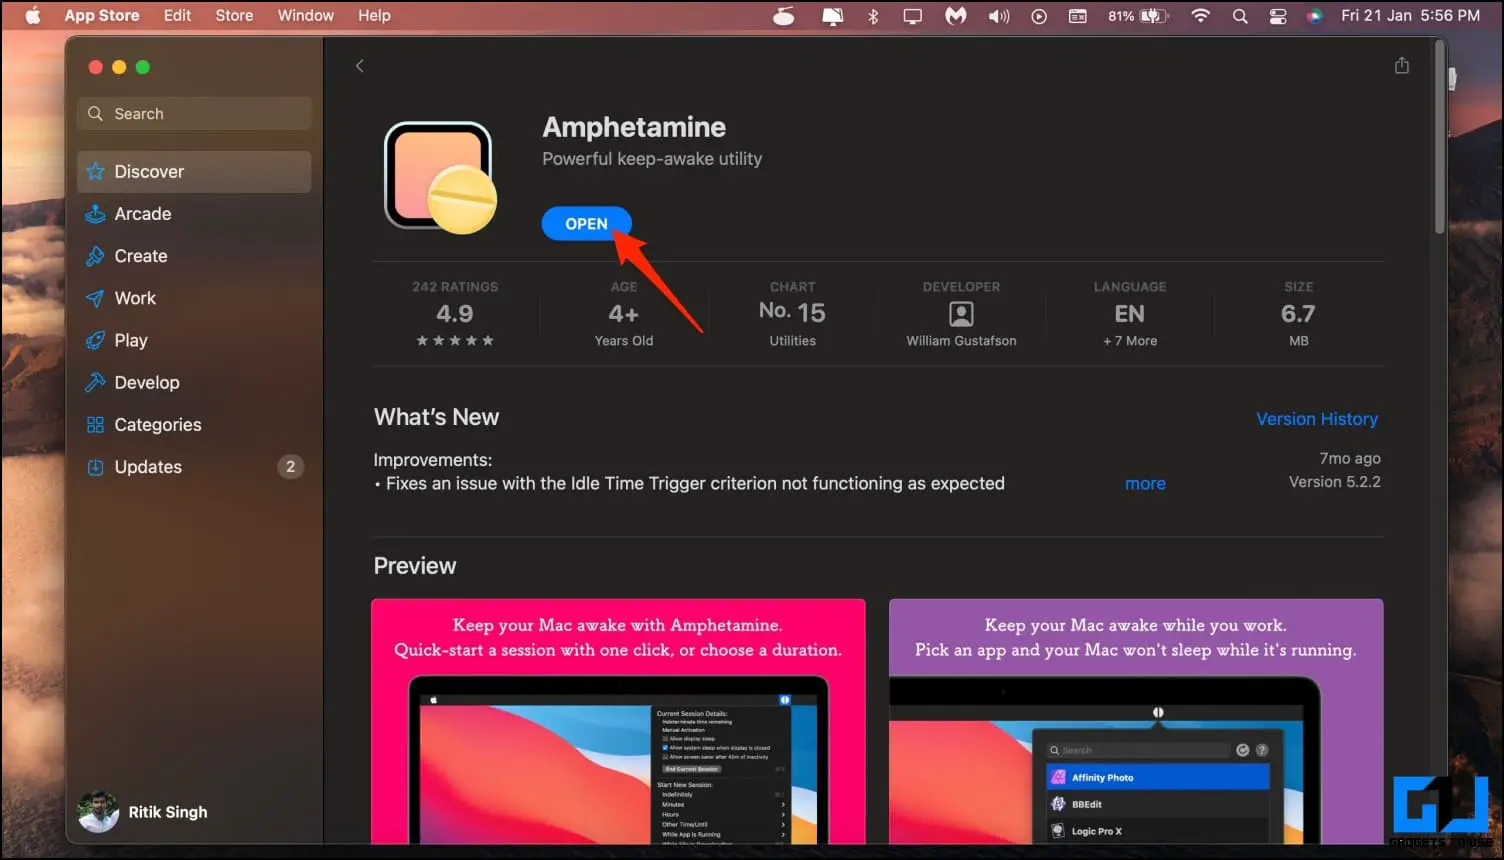The image size is (1504, 860).
Task: Open Updates in the sidebar
Action: point(194,467)
